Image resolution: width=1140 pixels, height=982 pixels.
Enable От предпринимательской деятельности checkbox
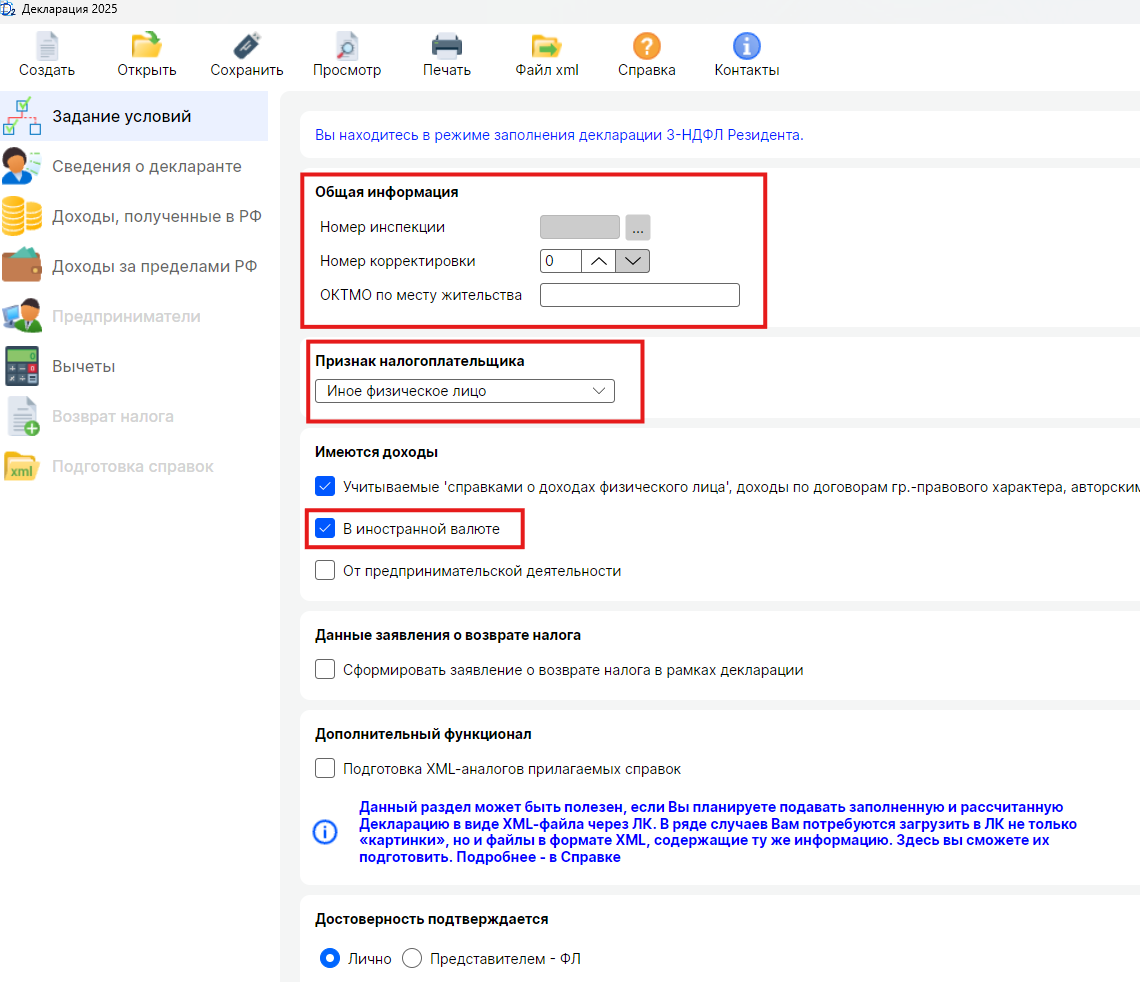click(325, 571)
